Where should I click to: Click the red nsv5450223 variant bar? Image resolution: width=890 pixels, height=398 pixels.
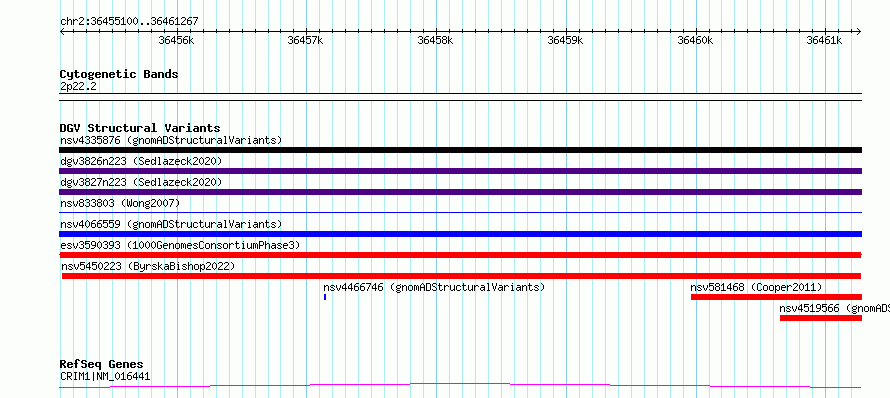tap(461, 276)
